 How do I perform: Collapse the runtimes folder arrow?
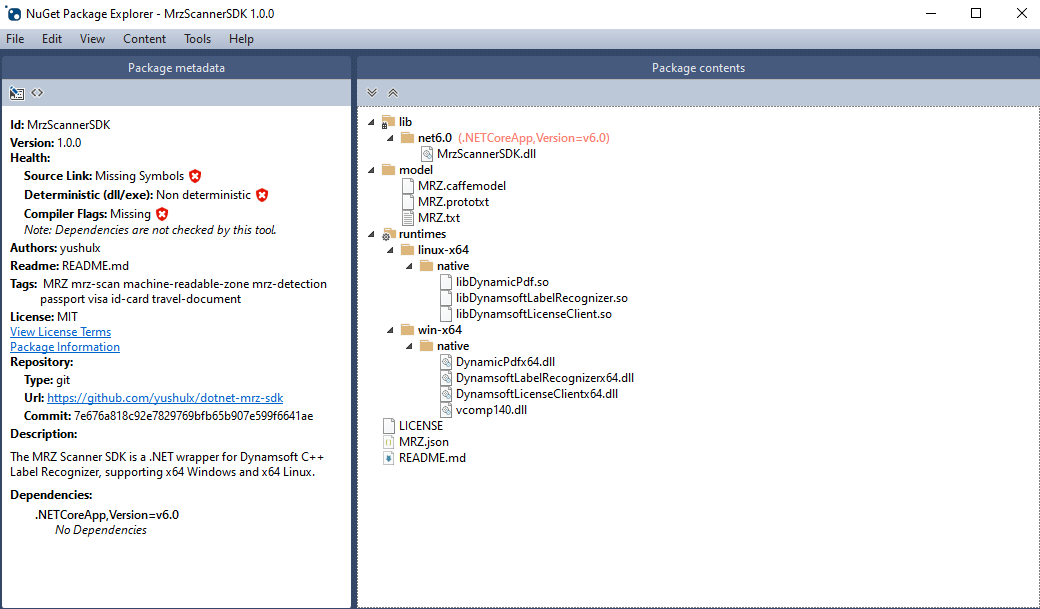coord(373,234)
